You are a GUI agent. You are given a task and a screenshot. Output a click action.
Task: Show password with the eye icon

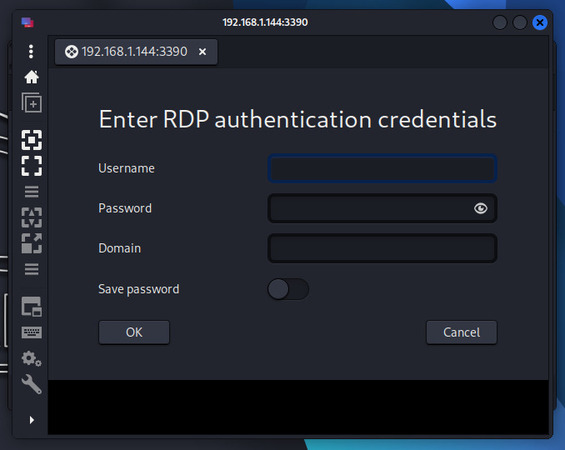480,208
